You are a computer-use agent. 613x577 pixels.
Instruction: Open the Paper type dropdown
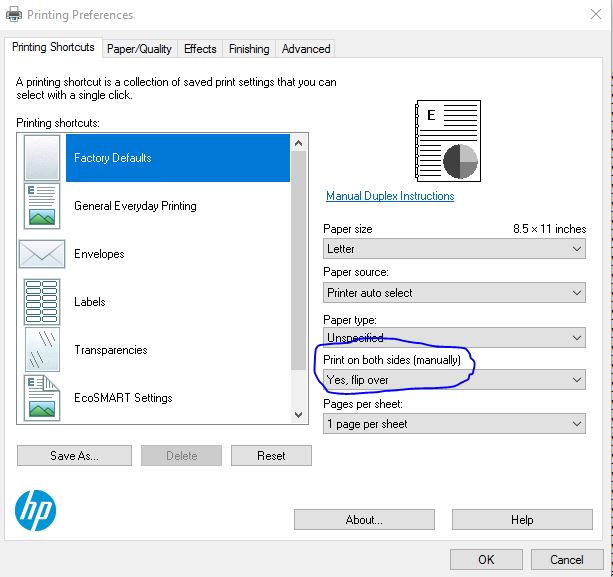[x=454, y=337]
